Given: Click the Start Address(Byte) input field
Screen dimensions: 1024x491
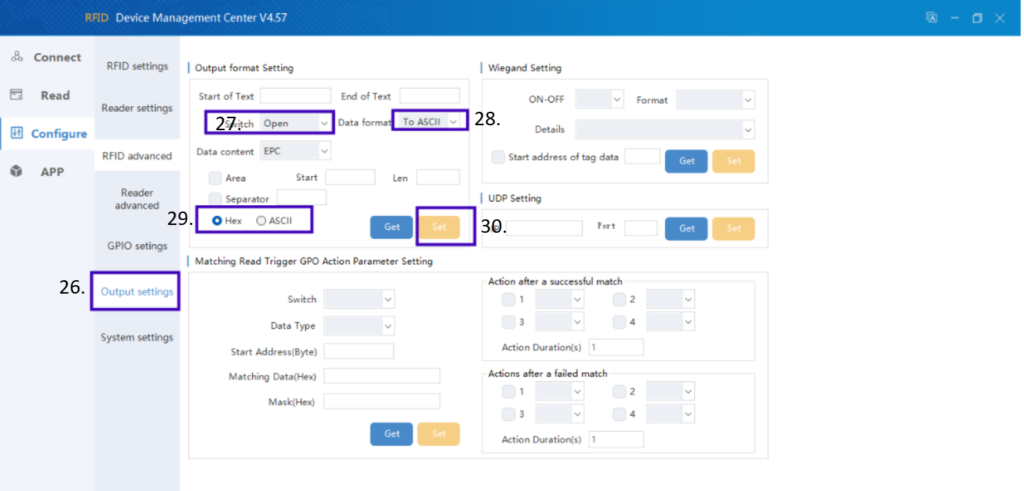Looking at the screenshot, I should (359, 351).
